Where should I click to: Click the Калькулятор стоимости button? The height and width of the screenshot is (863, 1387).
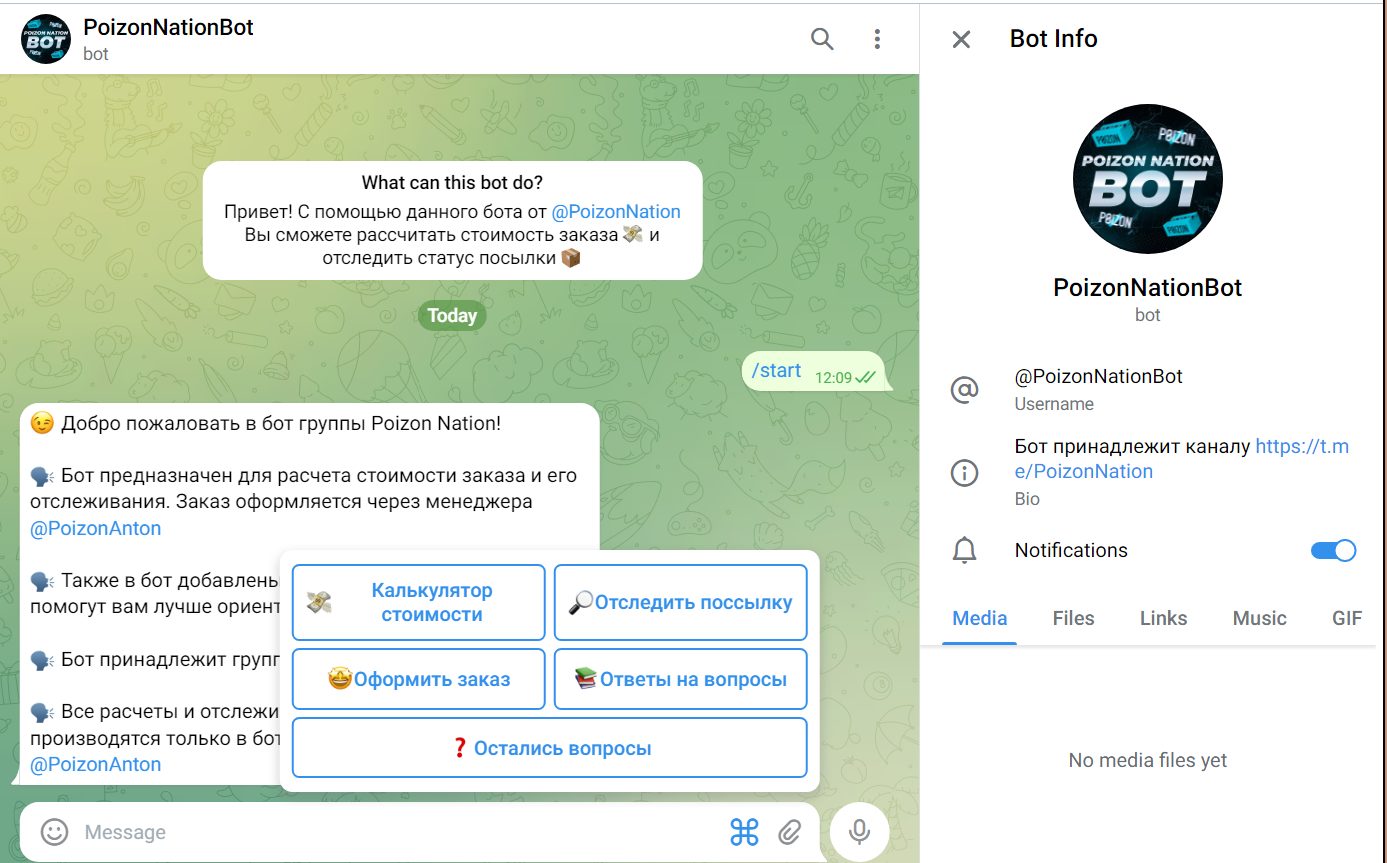point(419,603)
